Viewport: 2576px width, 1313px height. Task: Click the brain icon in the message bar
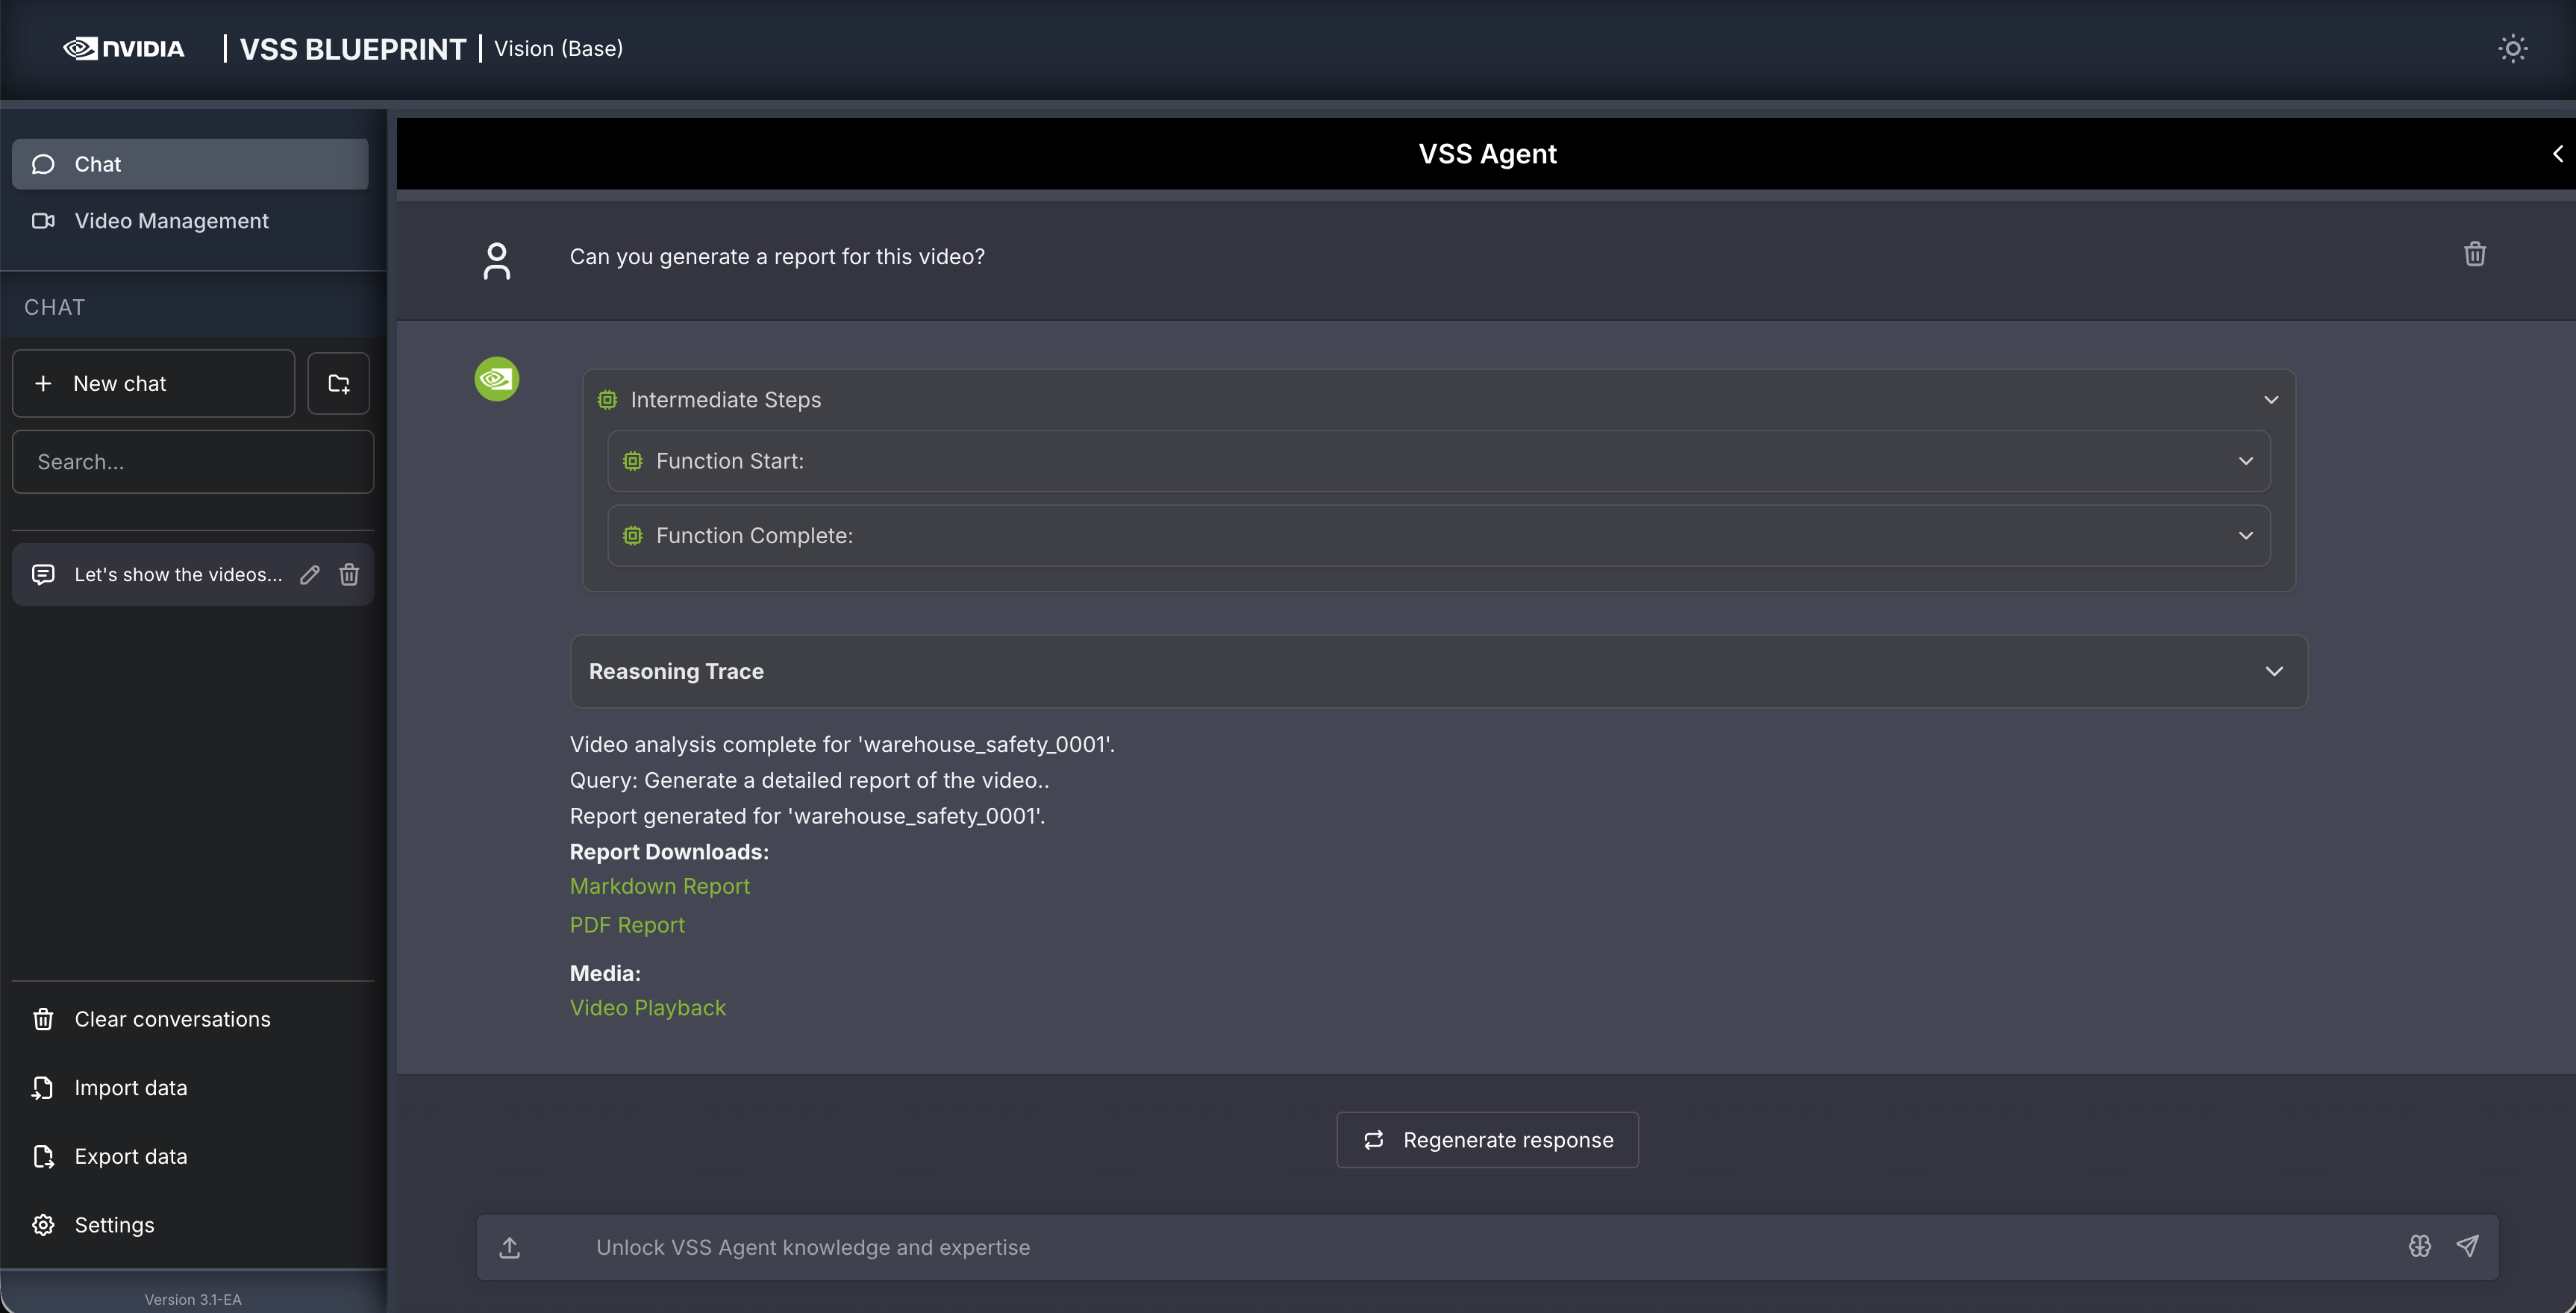(x=2419, y=1246)
